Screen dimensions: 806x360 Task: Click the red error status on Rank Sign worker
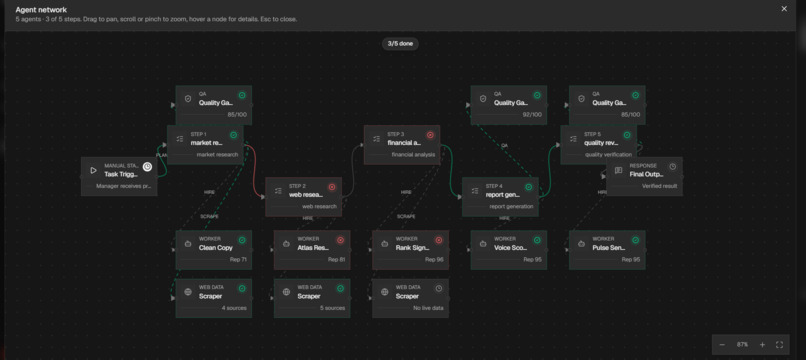(x=438, y=240)
